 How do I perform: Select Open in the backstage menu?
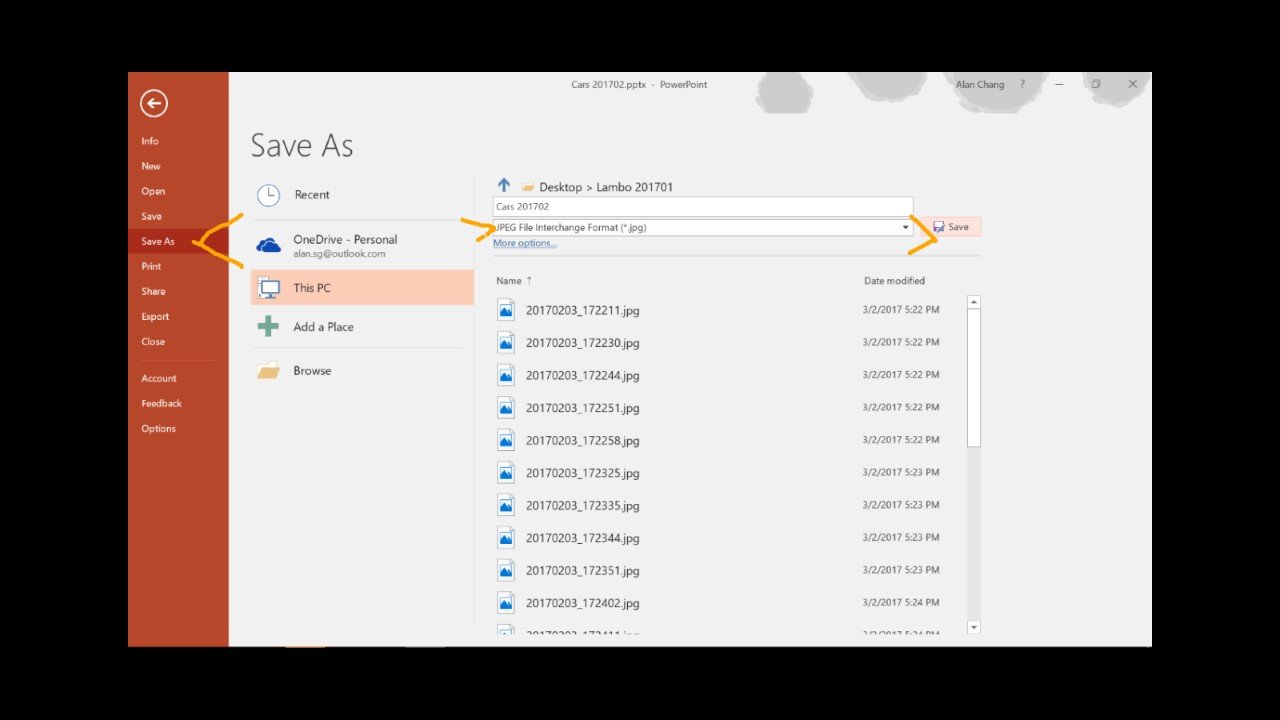(x=153, y=191)
